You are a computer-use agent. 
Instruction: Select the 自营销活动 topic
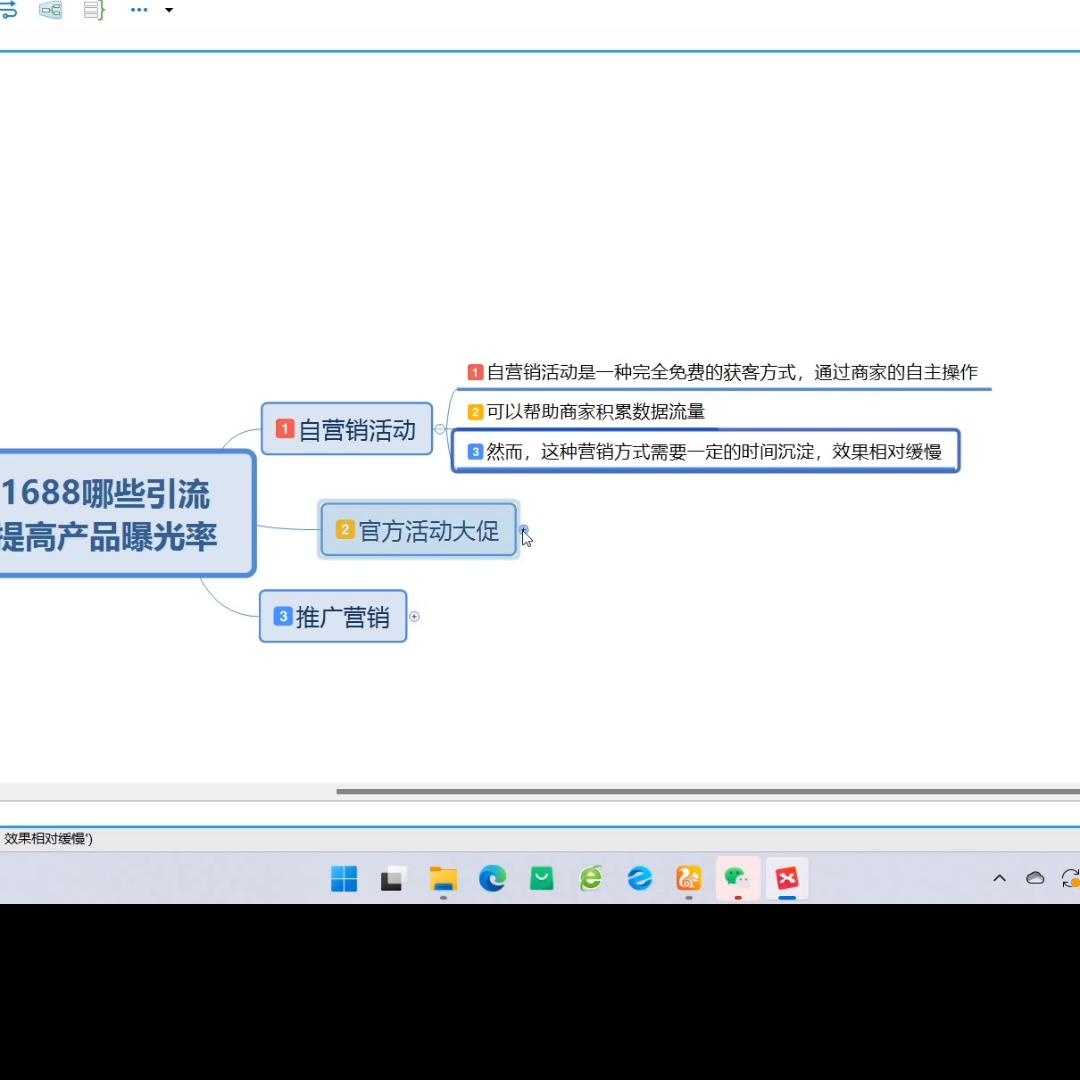(x=346, y=429)
